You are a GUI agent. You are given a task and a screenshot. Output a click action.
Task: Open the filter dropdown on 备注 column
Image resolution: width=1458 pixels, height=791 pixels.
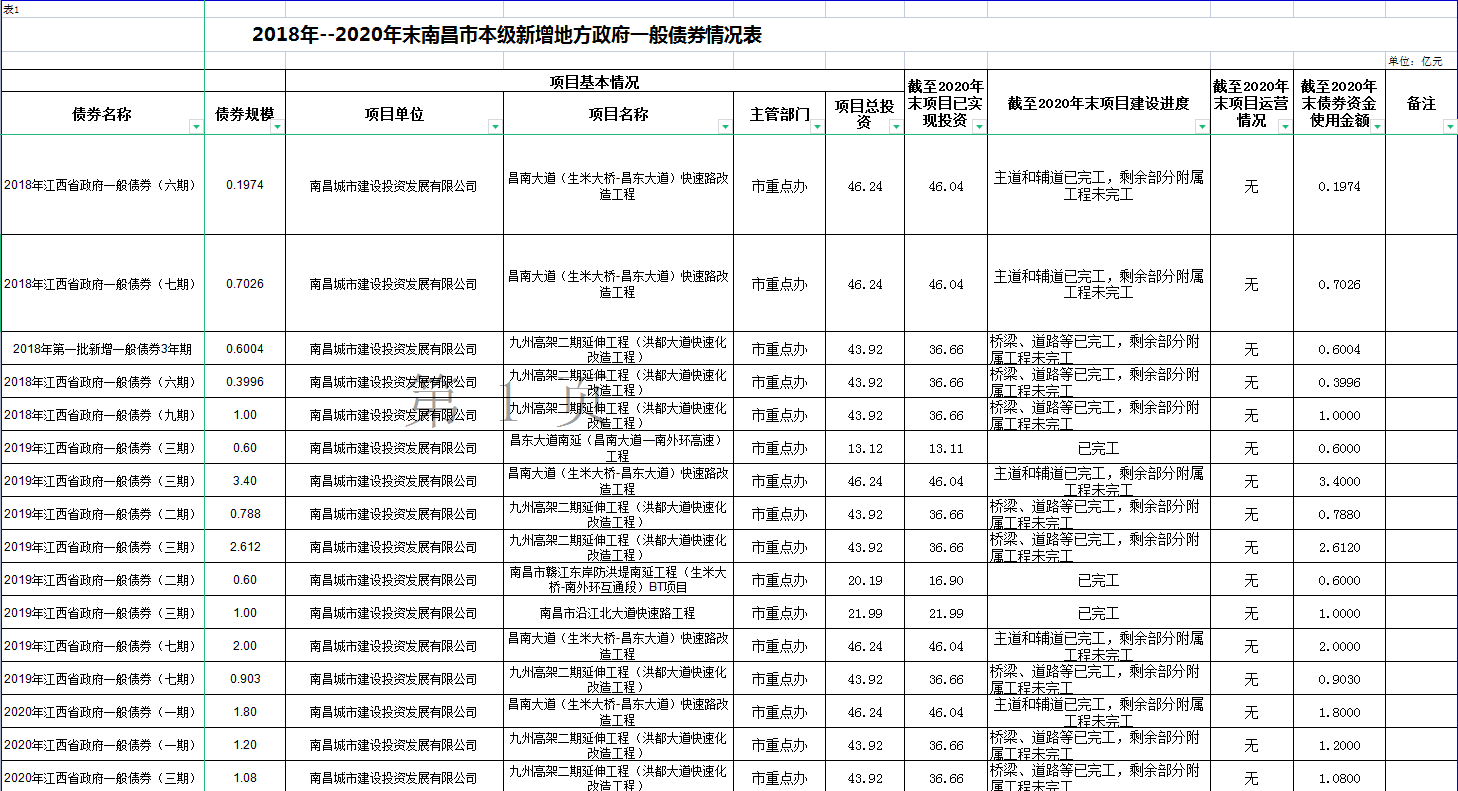(1448, 128)
